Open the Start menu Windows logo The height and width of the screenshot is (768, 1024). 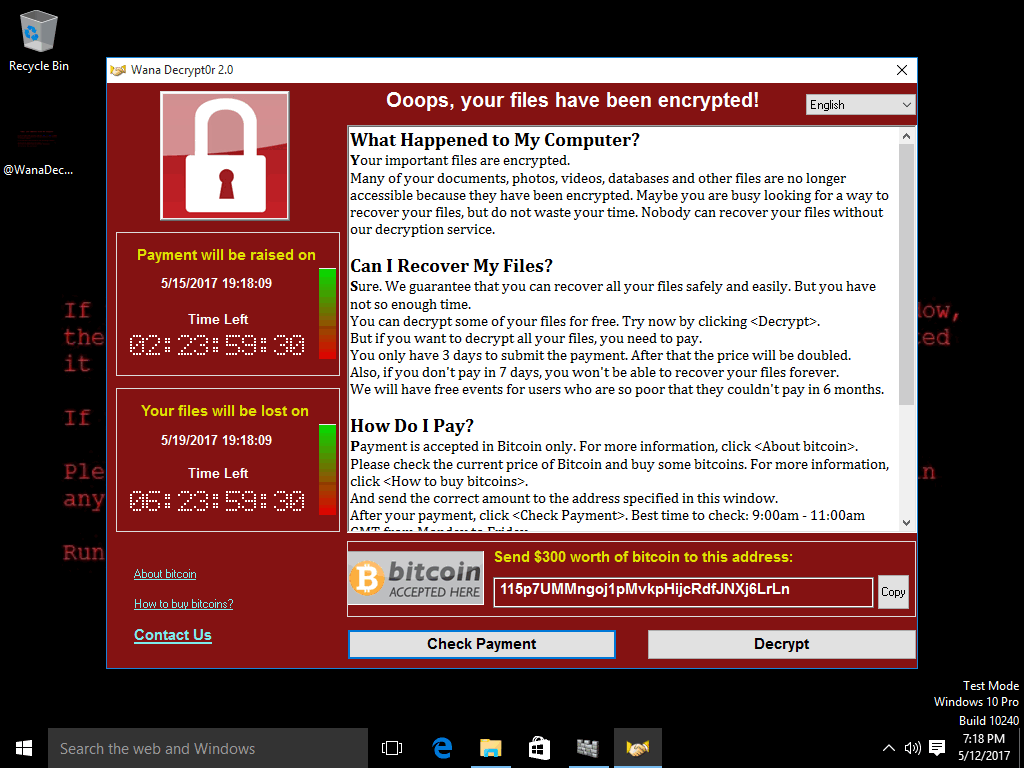(24, 748)
